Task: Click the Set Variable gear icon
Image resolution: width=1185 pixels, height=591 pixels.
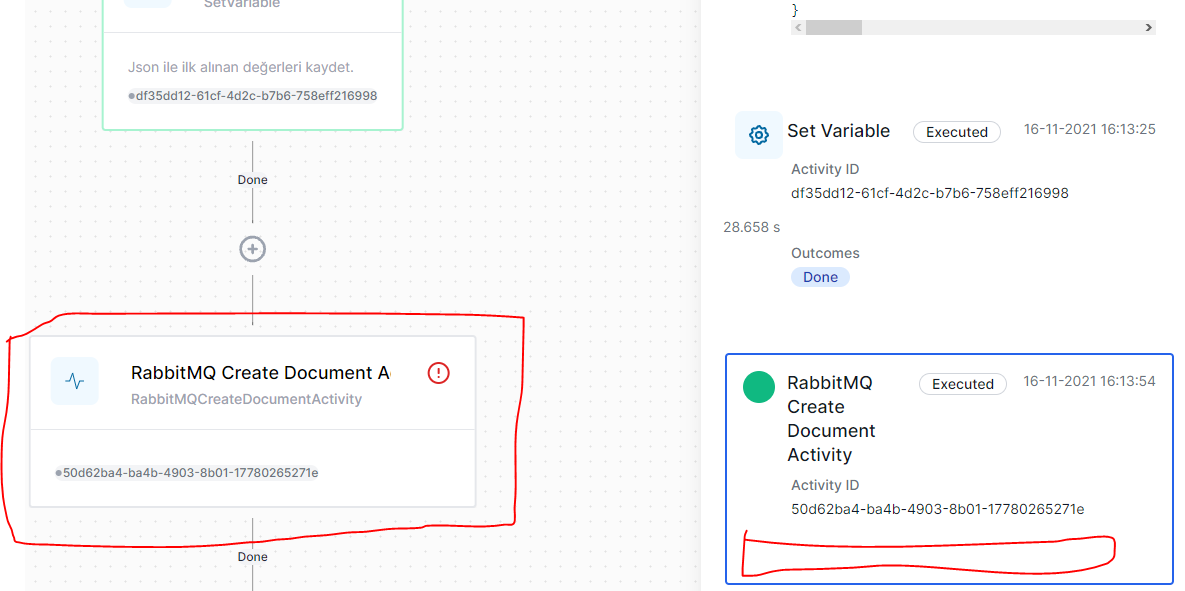Action: pyautogui.click(x=758, y=135)
